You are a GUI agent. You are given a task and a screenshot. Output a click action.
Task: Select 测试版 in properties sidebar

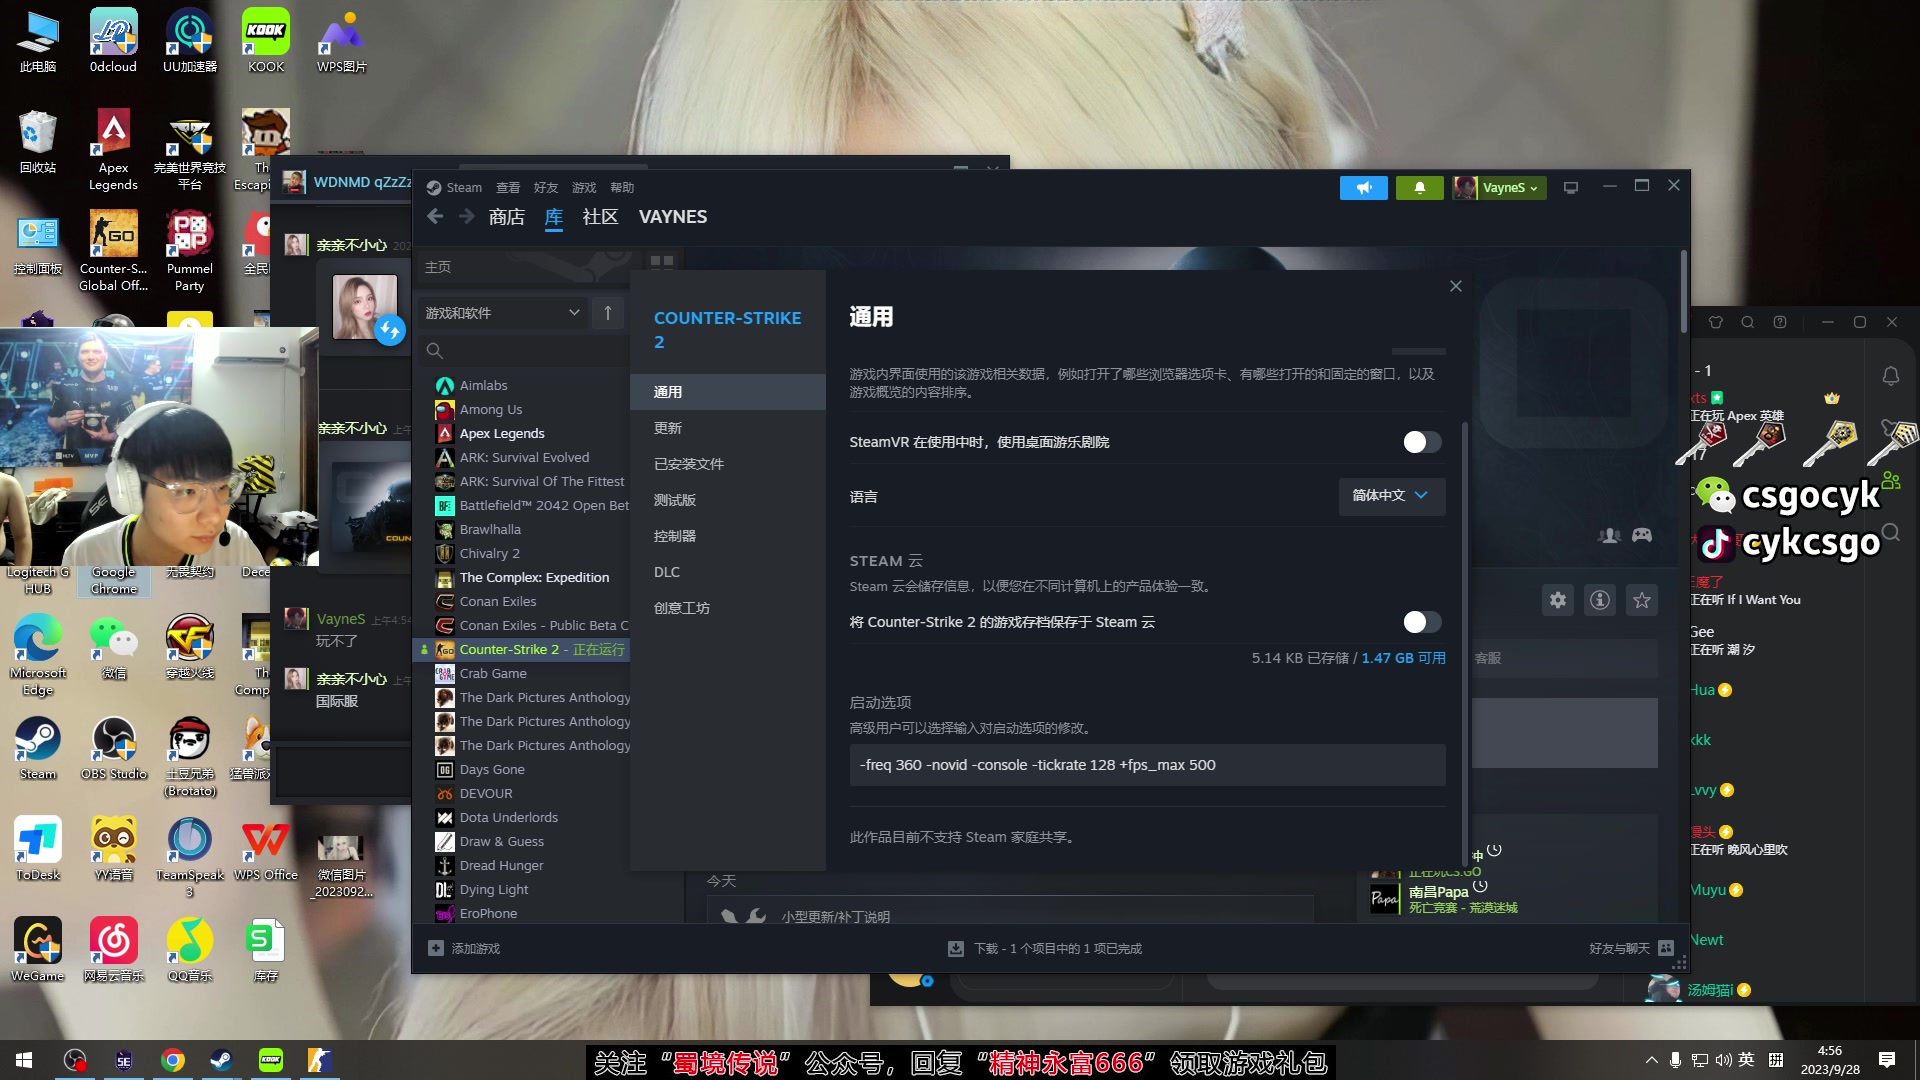(x=728, y=500)
